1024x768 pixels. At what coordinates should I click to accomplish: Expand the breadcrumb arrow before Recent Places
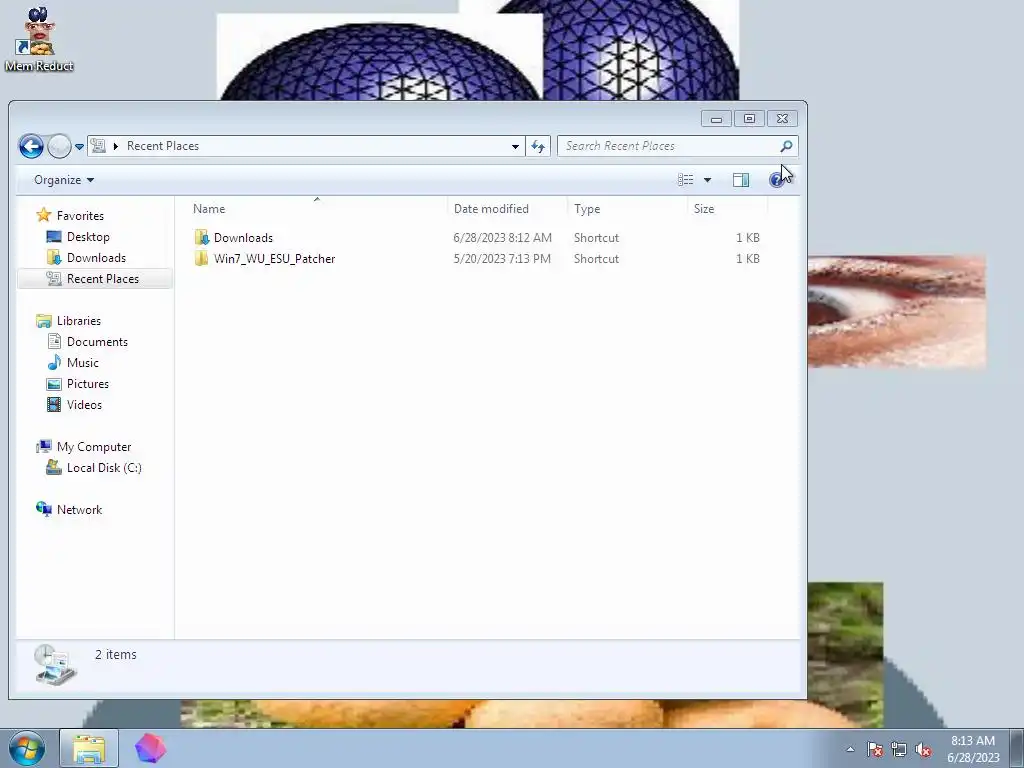tap(116, 146)
